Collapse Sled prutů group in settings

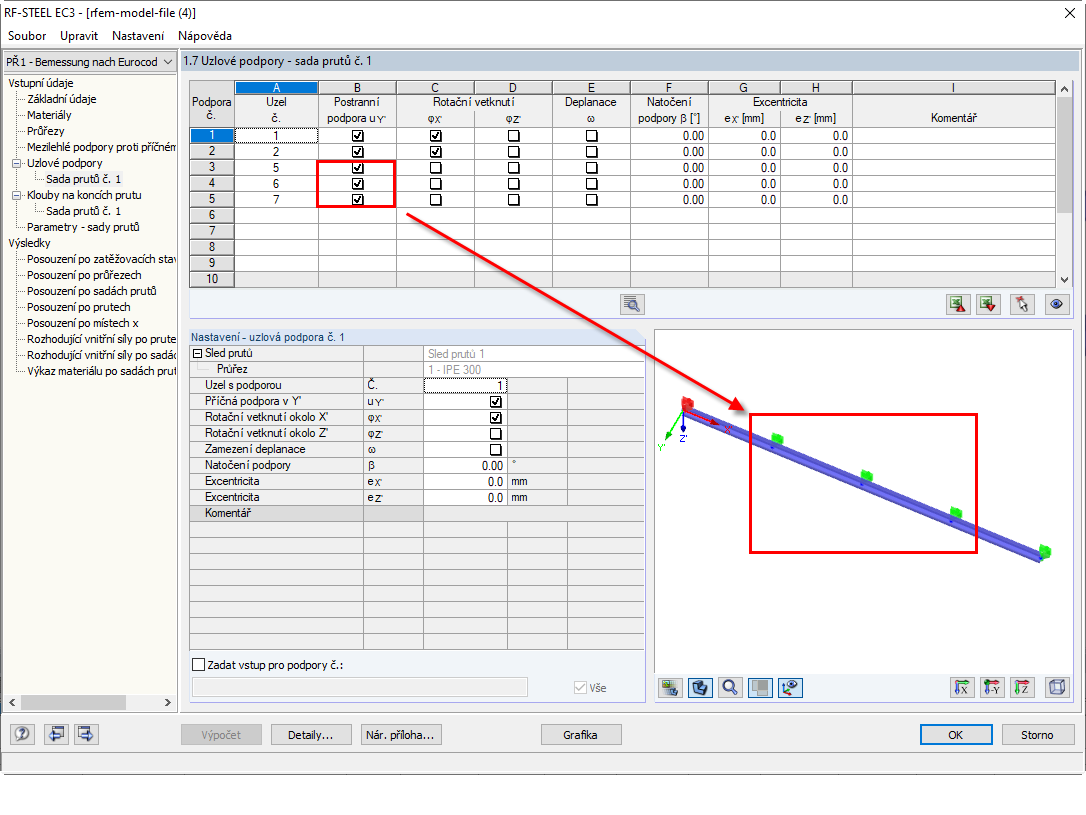pos(197,353)
